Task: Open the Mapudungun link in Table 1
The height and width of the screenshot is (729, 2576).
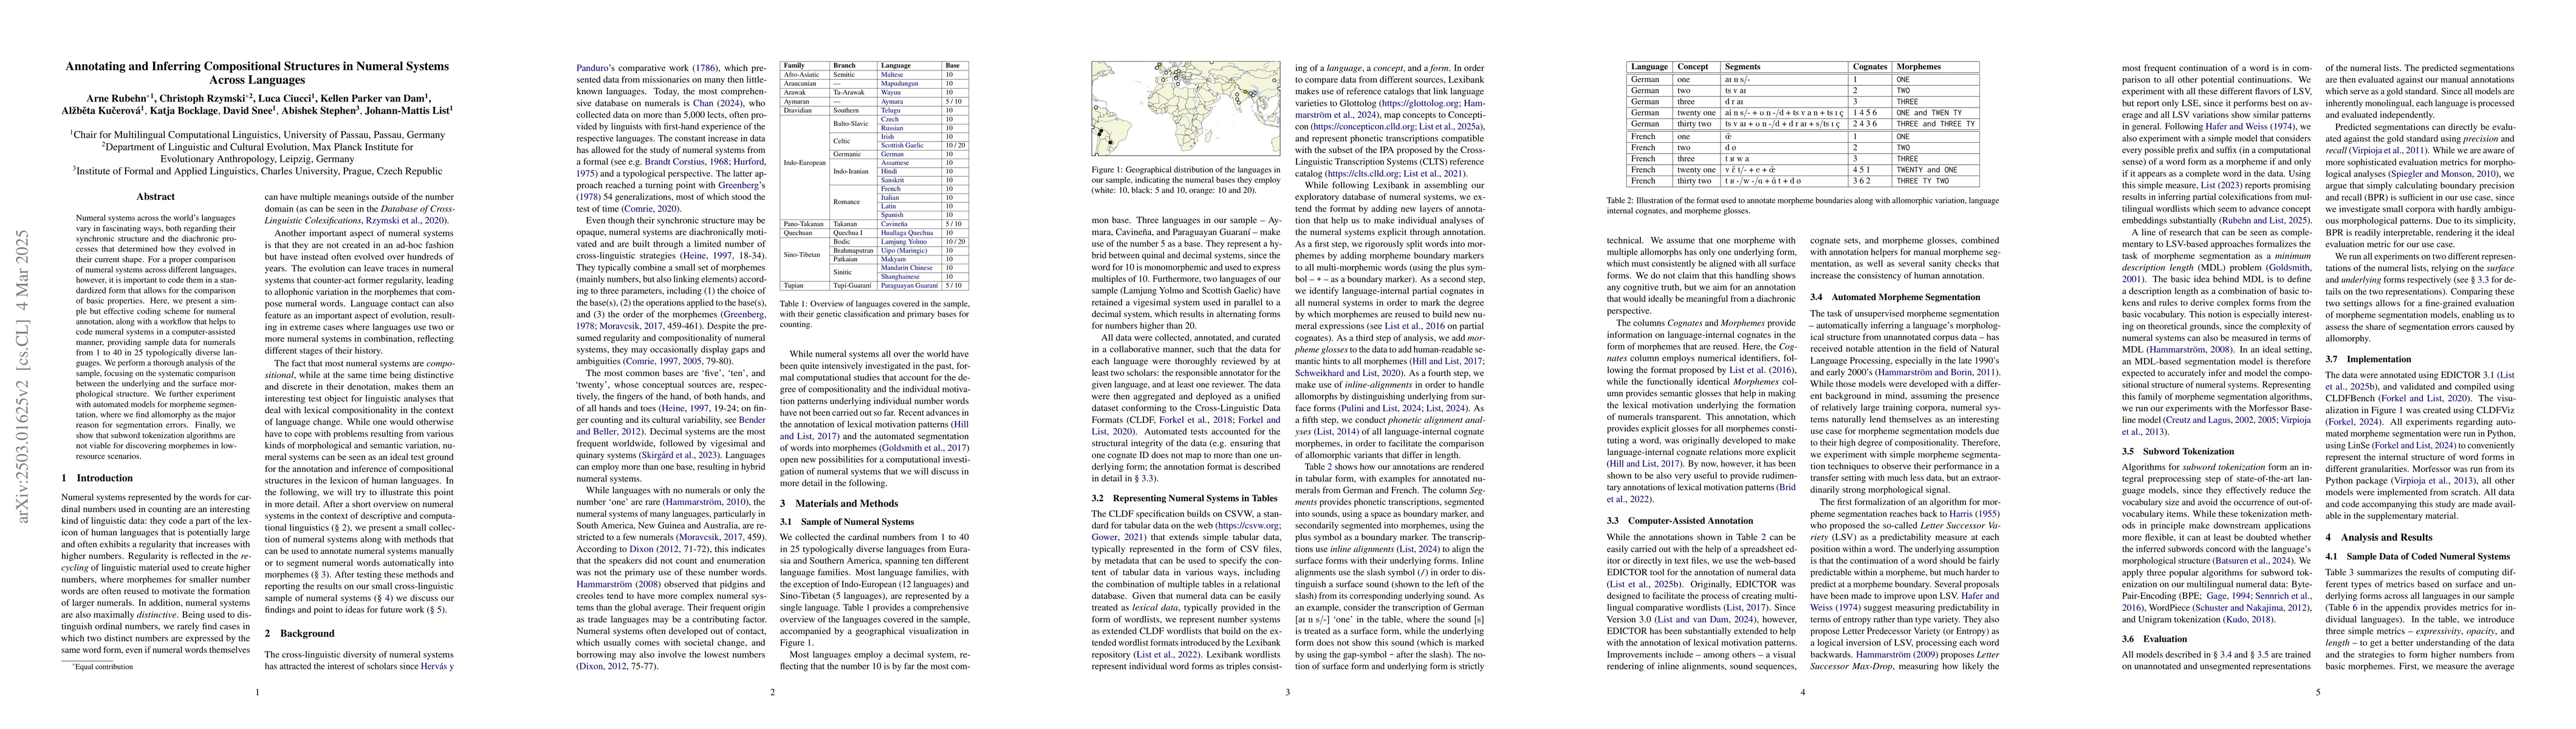Action: (x=900, y=84)
